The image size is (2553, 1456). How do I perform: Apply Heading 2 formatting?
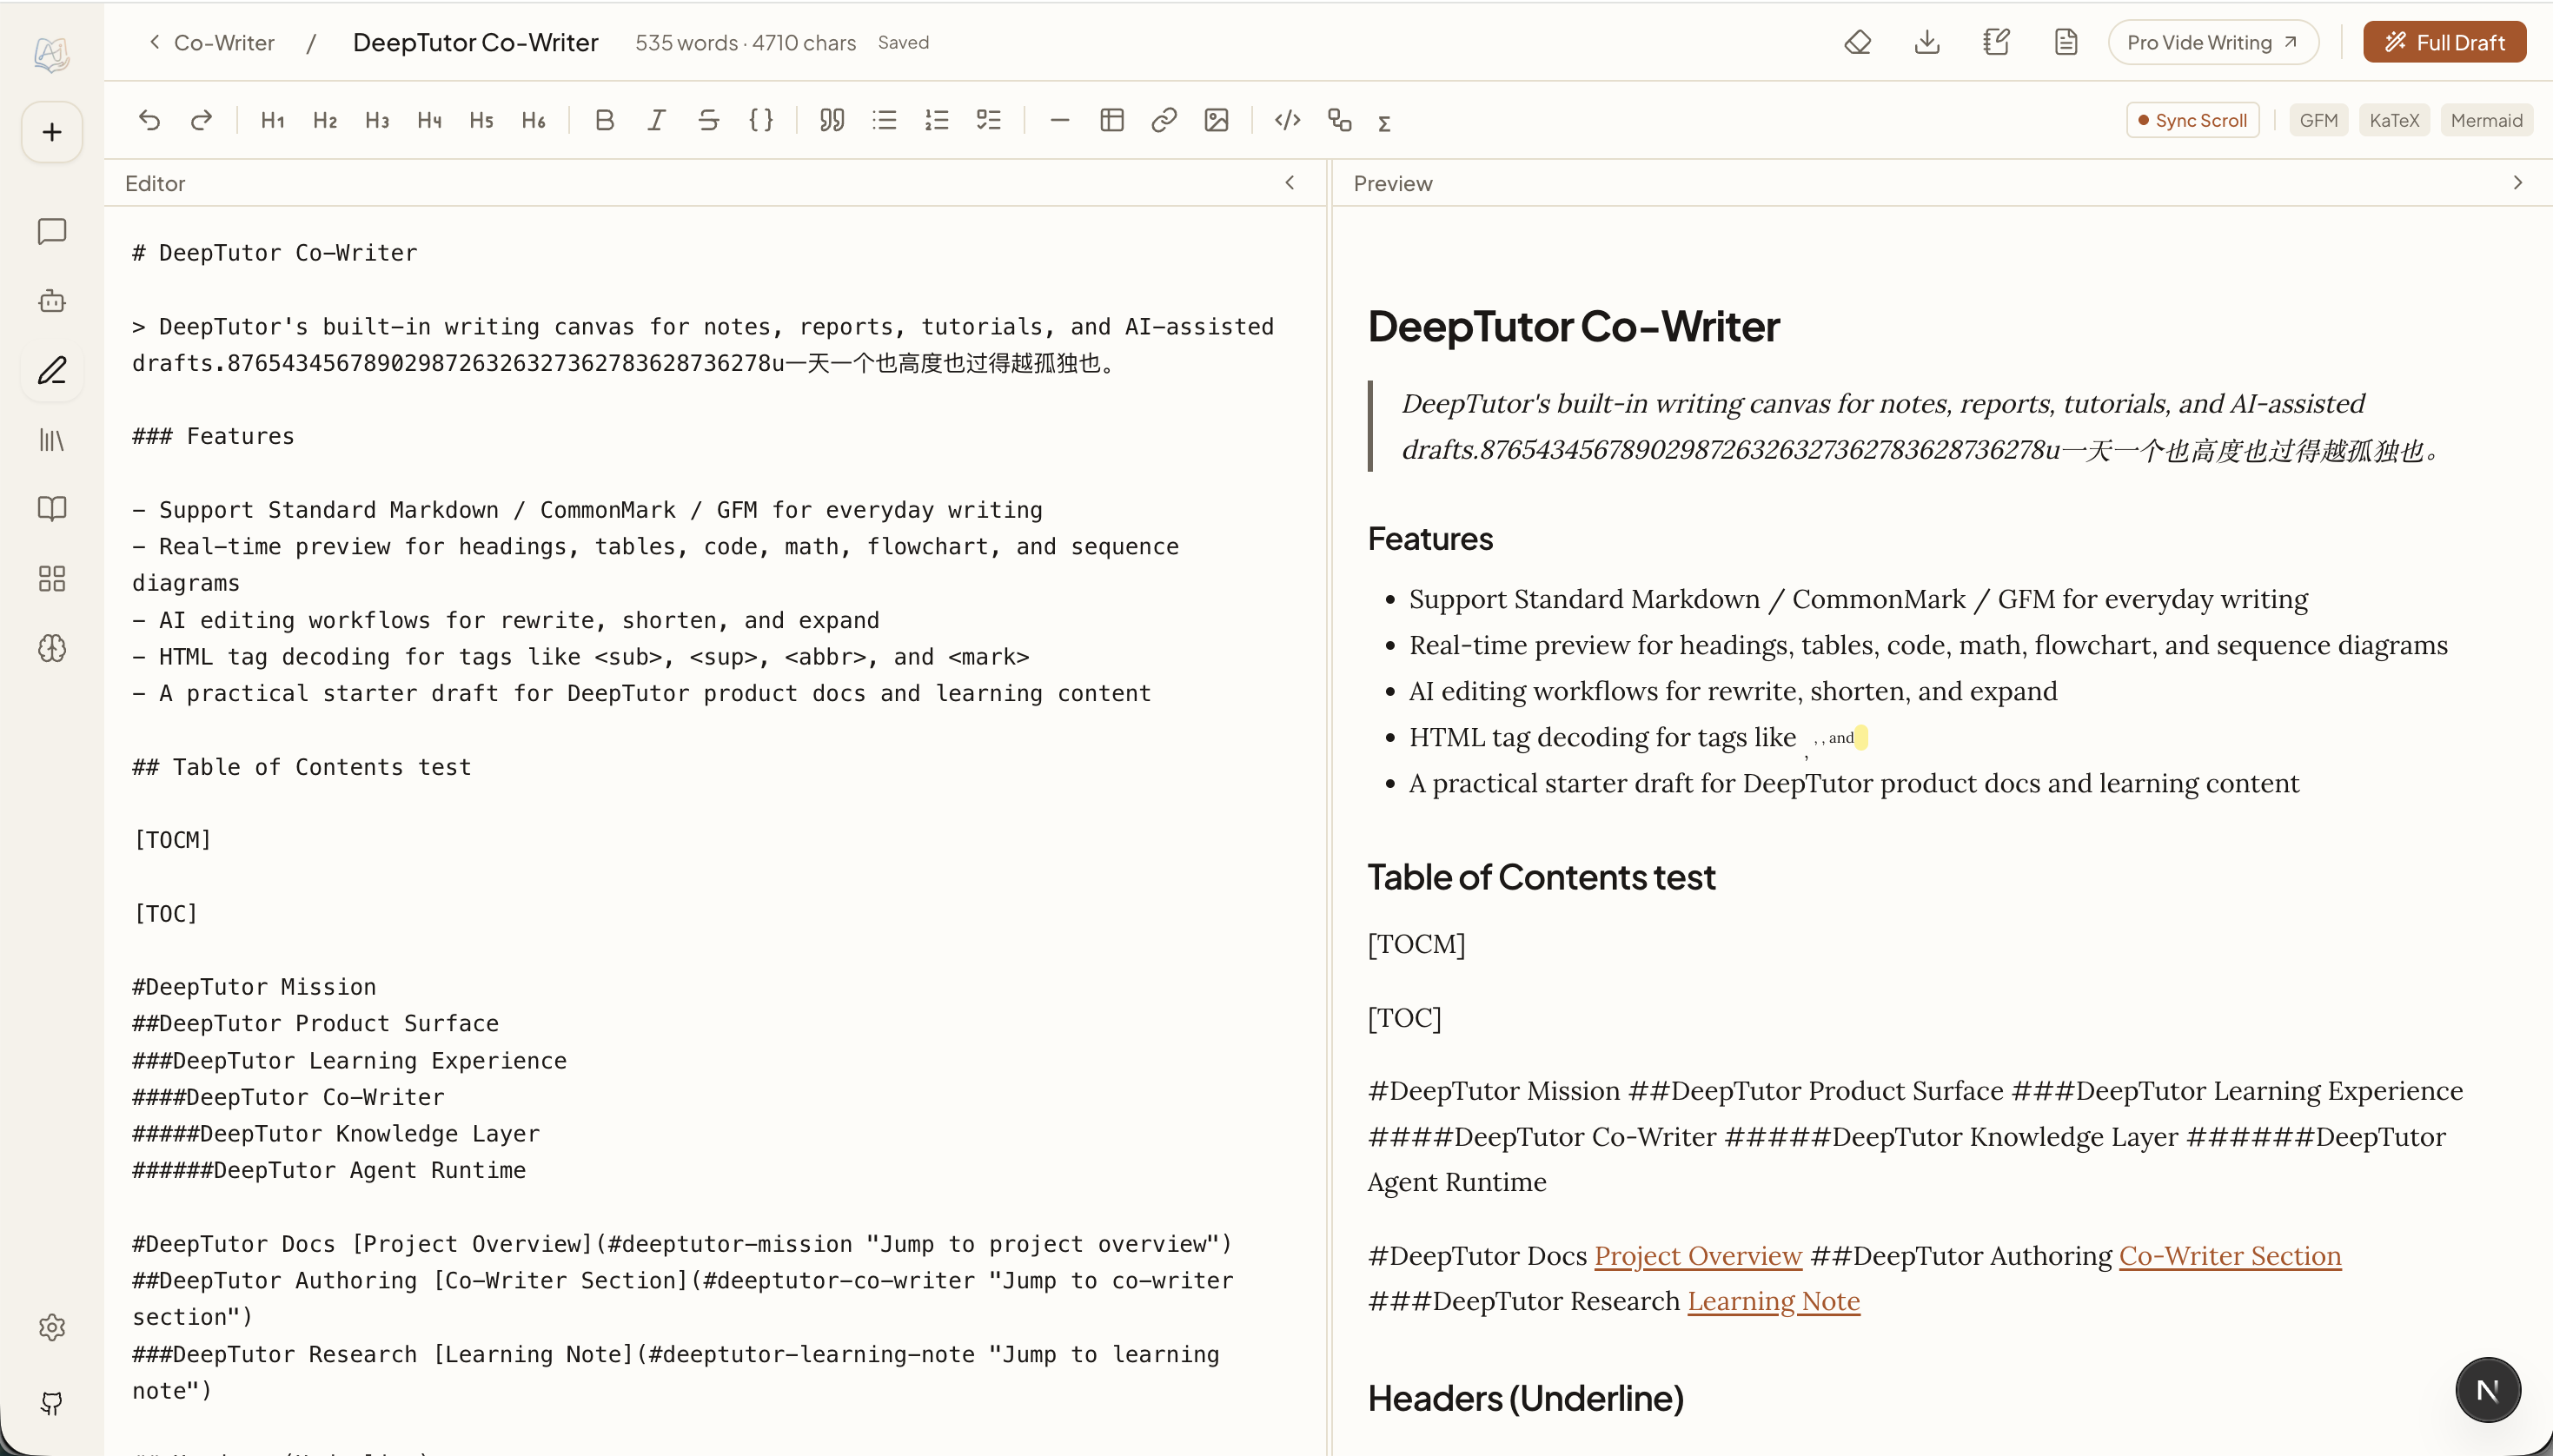point(324,120)
